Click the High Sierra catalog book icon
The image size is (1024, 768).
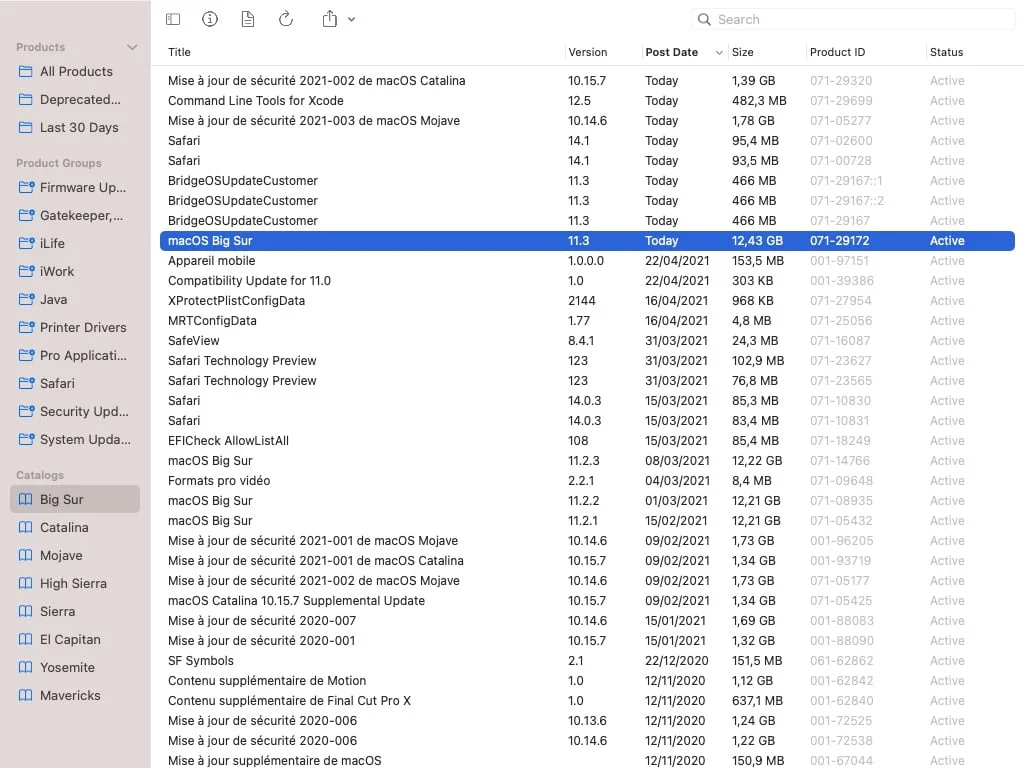[x=26, y=583]
